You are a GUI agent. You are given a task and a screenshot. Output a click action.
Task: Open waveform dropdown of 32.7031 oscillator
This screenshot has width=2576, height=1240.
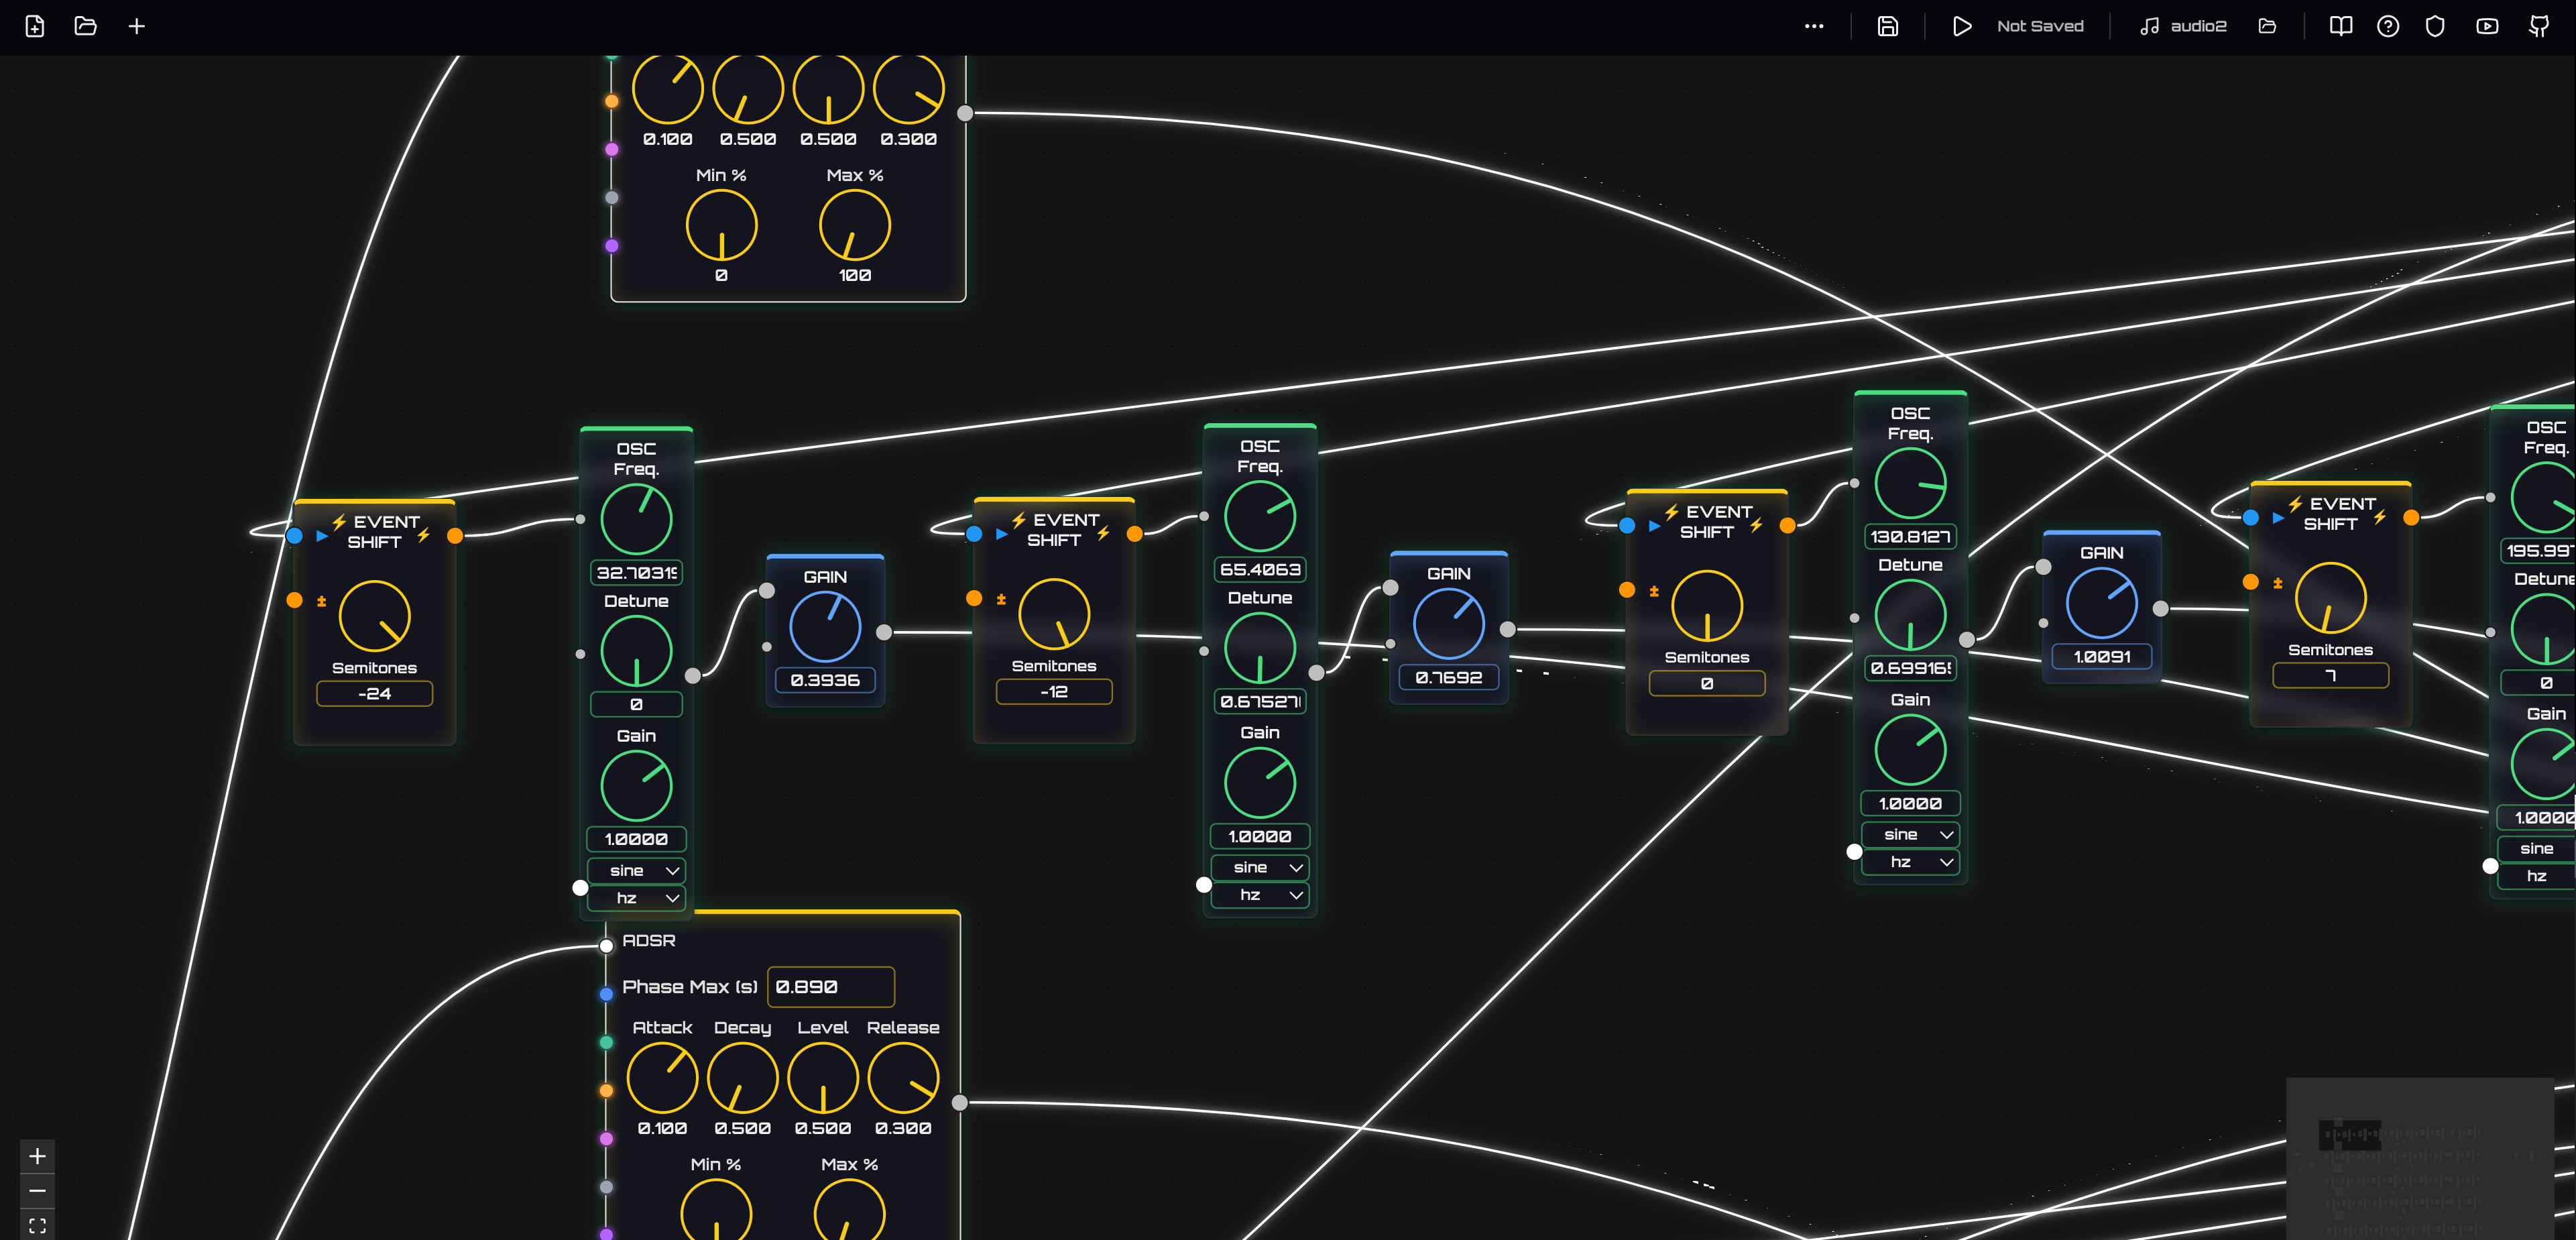point(636,871)
